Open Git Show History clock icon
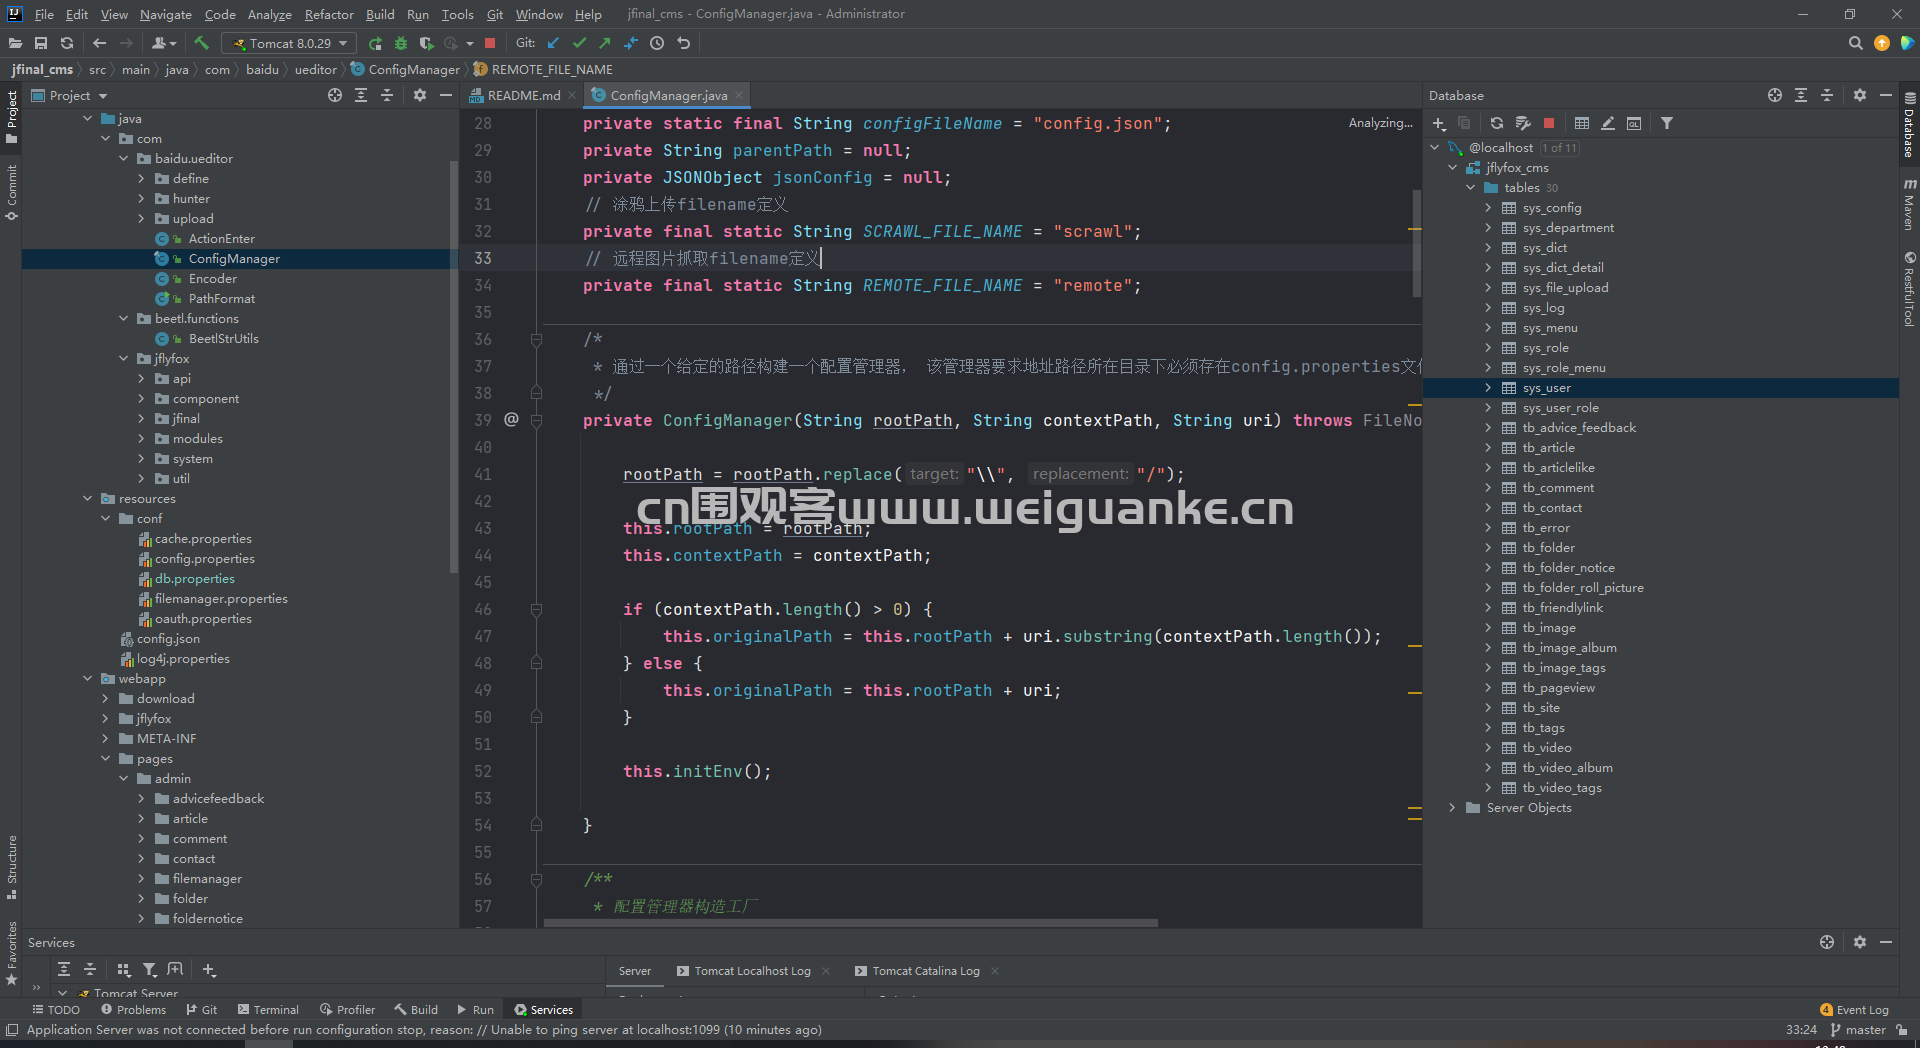Screen dimensions: 1920x1048 pyautogui.click(x=657, y=43)
